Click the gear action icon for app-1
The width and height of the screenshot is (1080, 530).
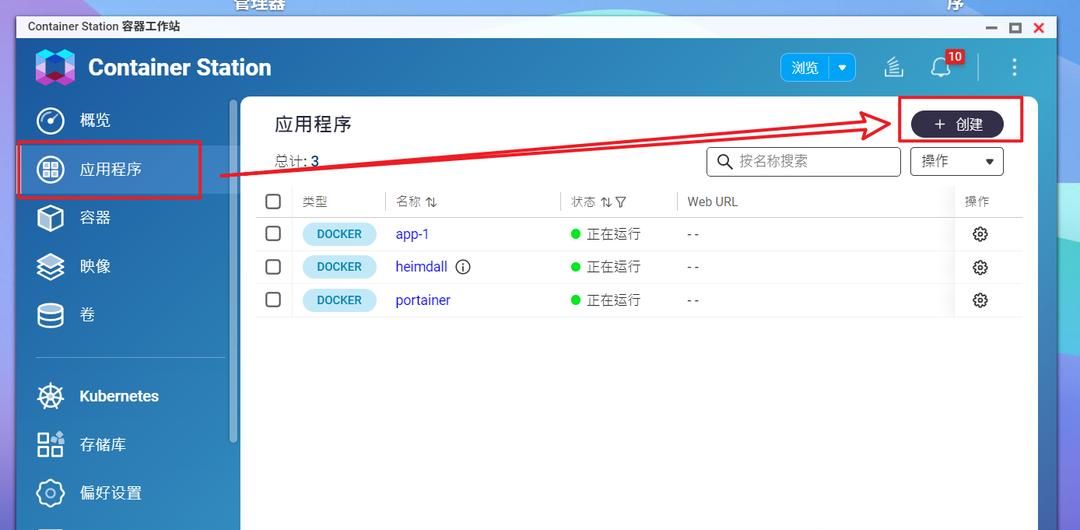click(x=980, y=234)
